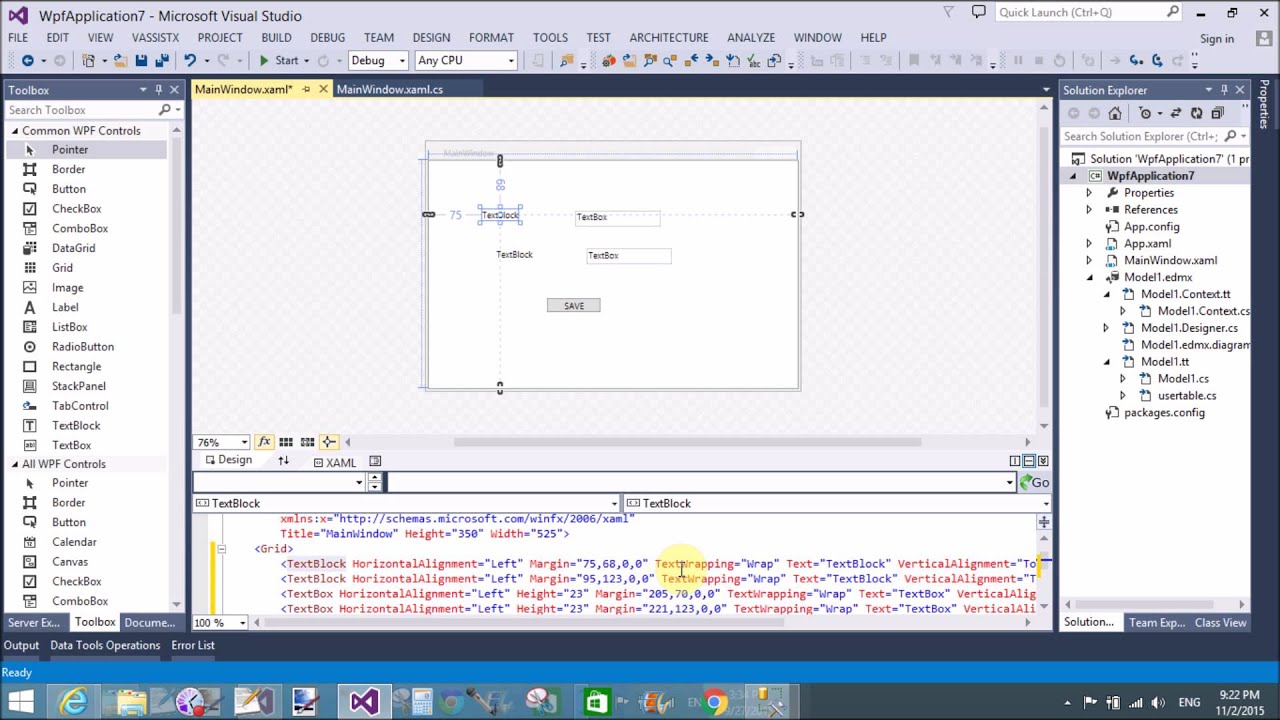Click the Pending Changes Filter clock icon
This screenshot has height=720, width=1280.
(1146, 113)
